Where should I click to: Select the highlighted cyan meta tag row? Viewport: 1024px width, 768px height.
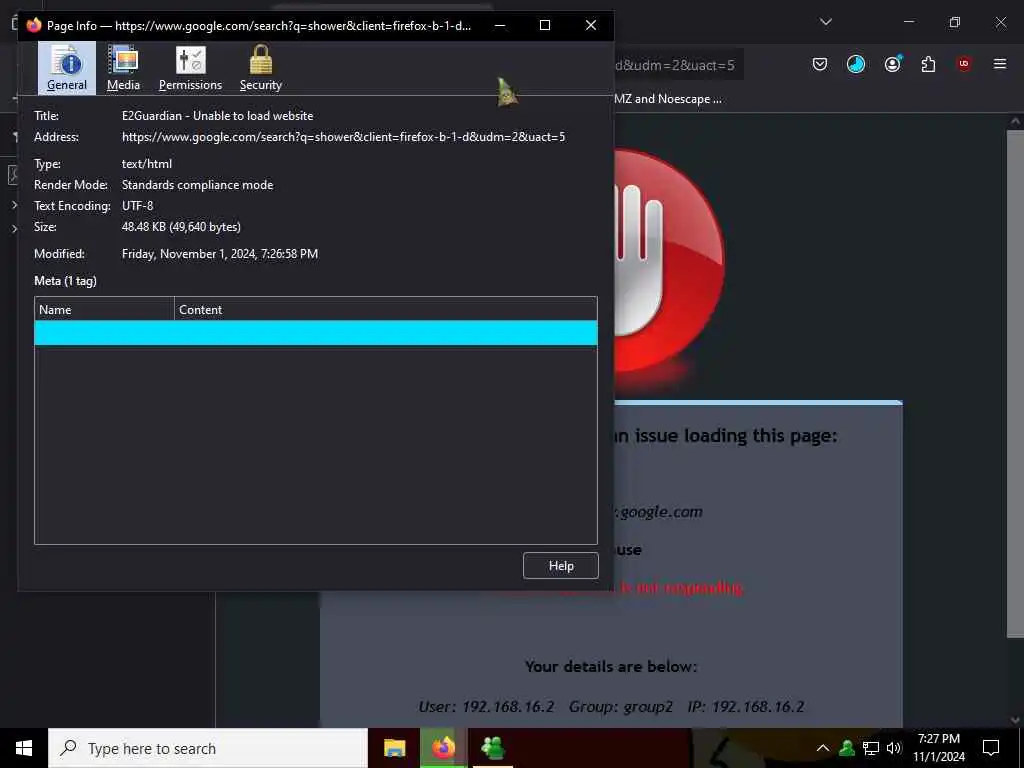tap(315, 332)
